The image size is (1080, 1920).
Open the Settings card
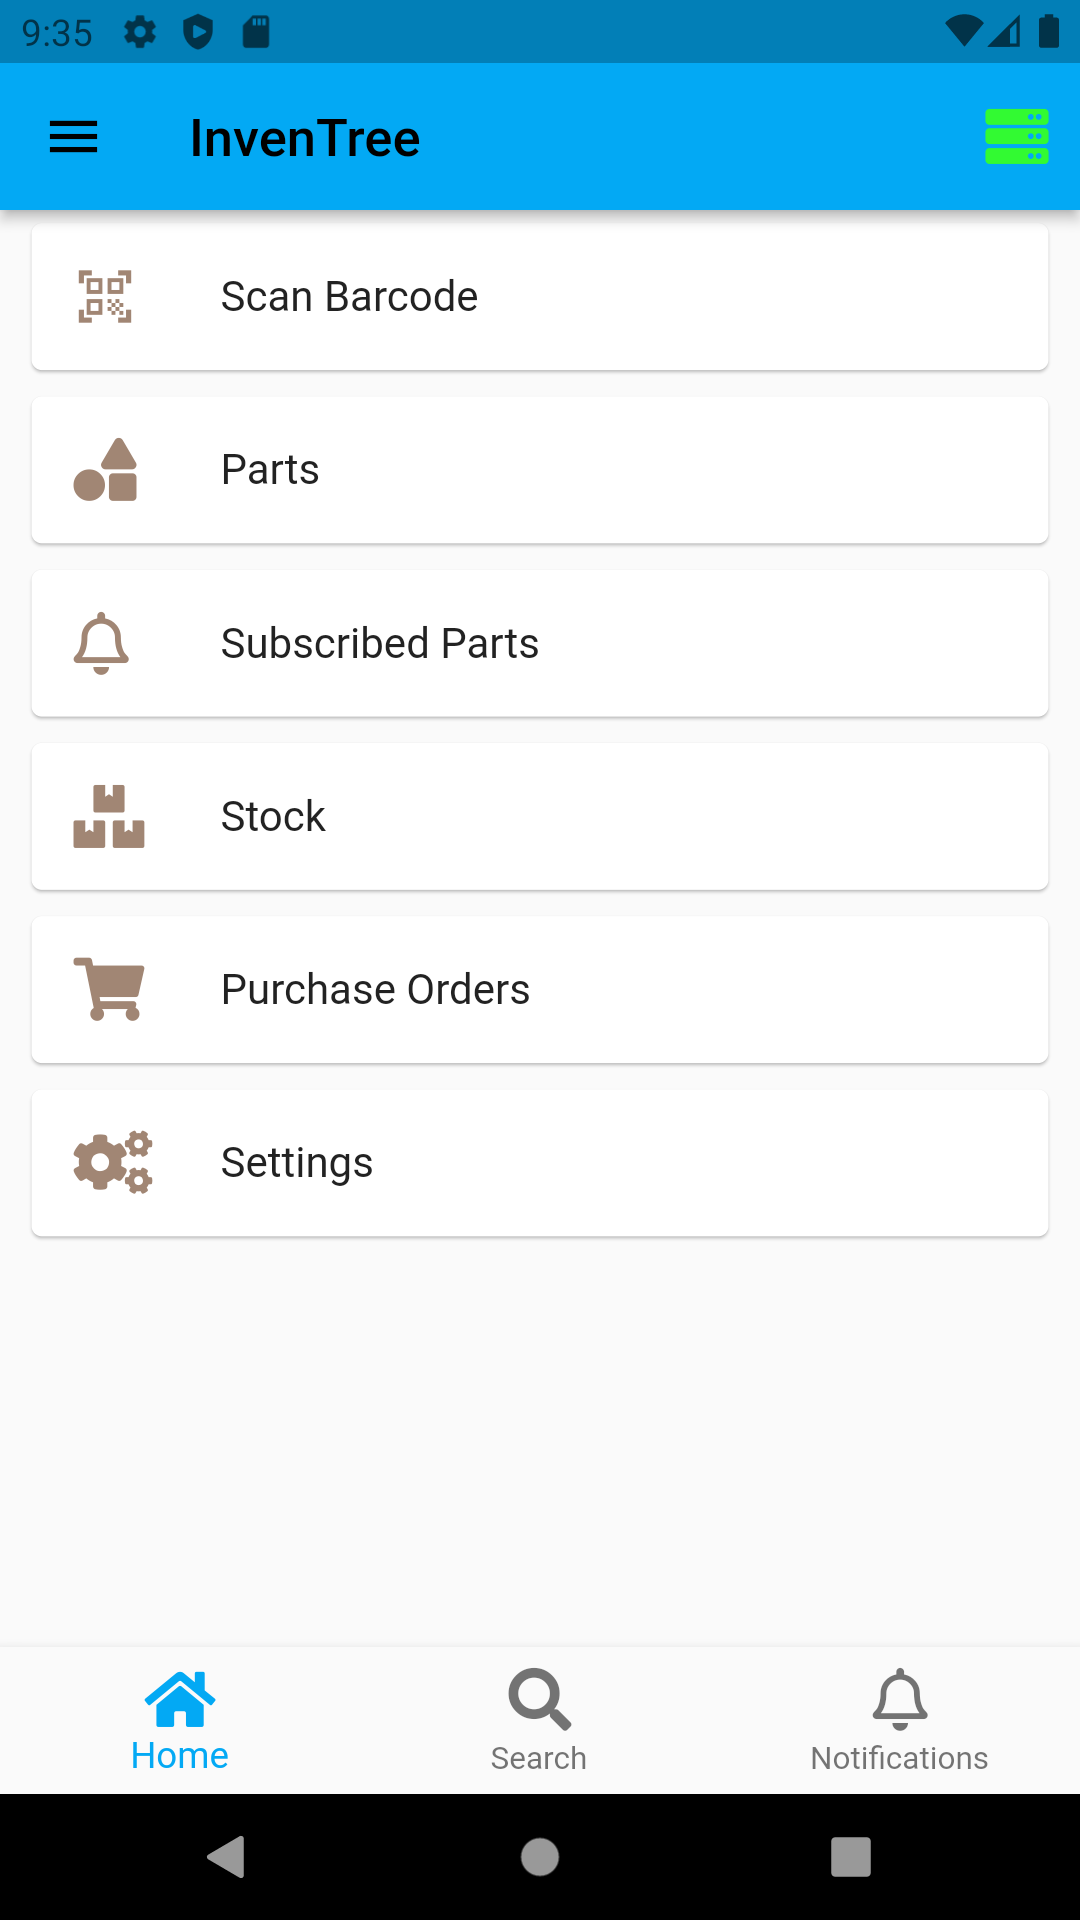pyautogui.click(x=540, y=1163)
